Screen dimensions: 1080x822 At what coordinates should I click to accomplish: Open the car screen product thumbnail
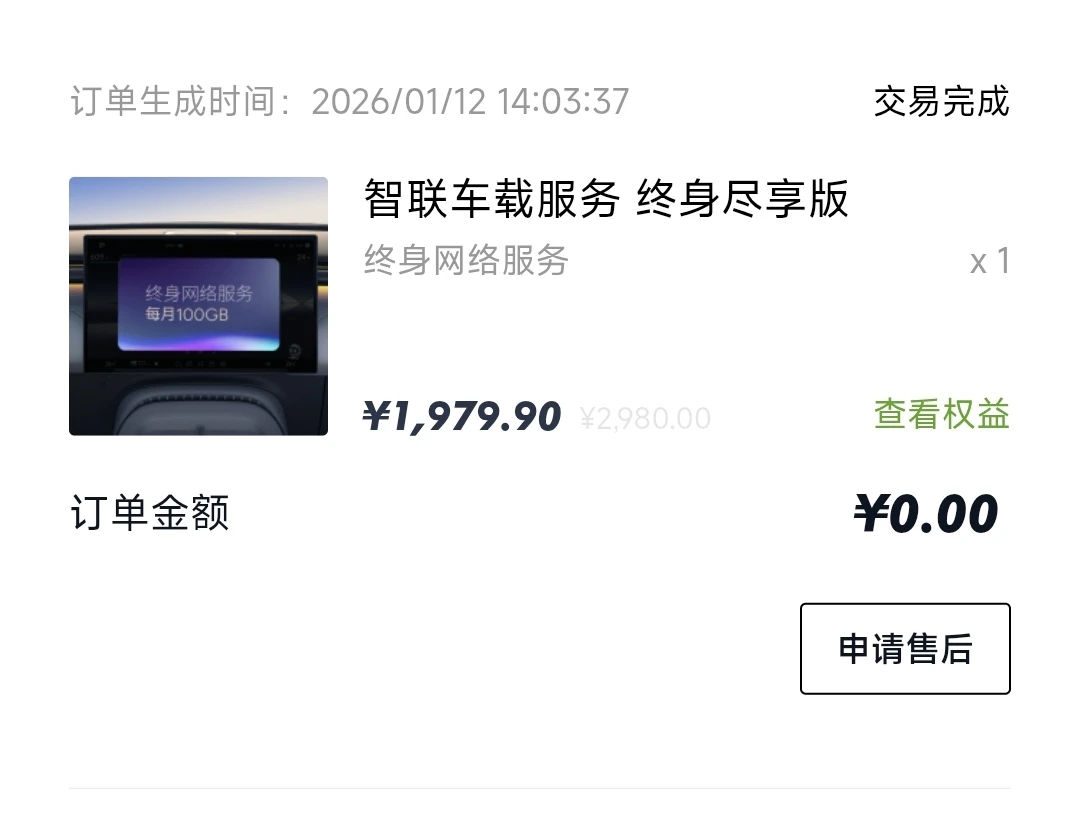pyautogui.click(x=198, y=306)
